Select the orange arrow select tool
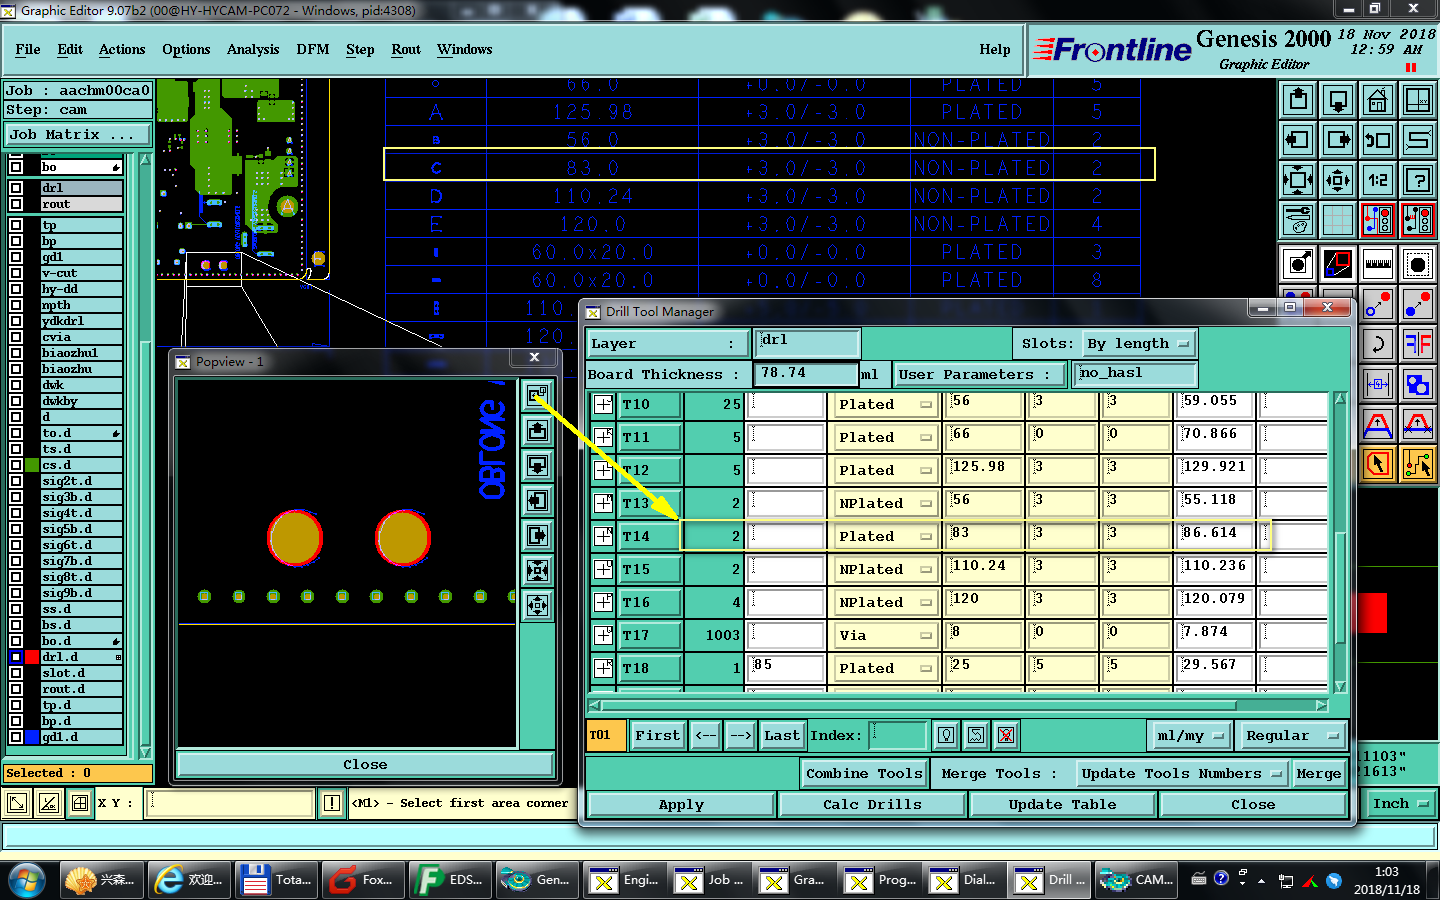Screen dimensions: 1440x900 point(1378,464)
